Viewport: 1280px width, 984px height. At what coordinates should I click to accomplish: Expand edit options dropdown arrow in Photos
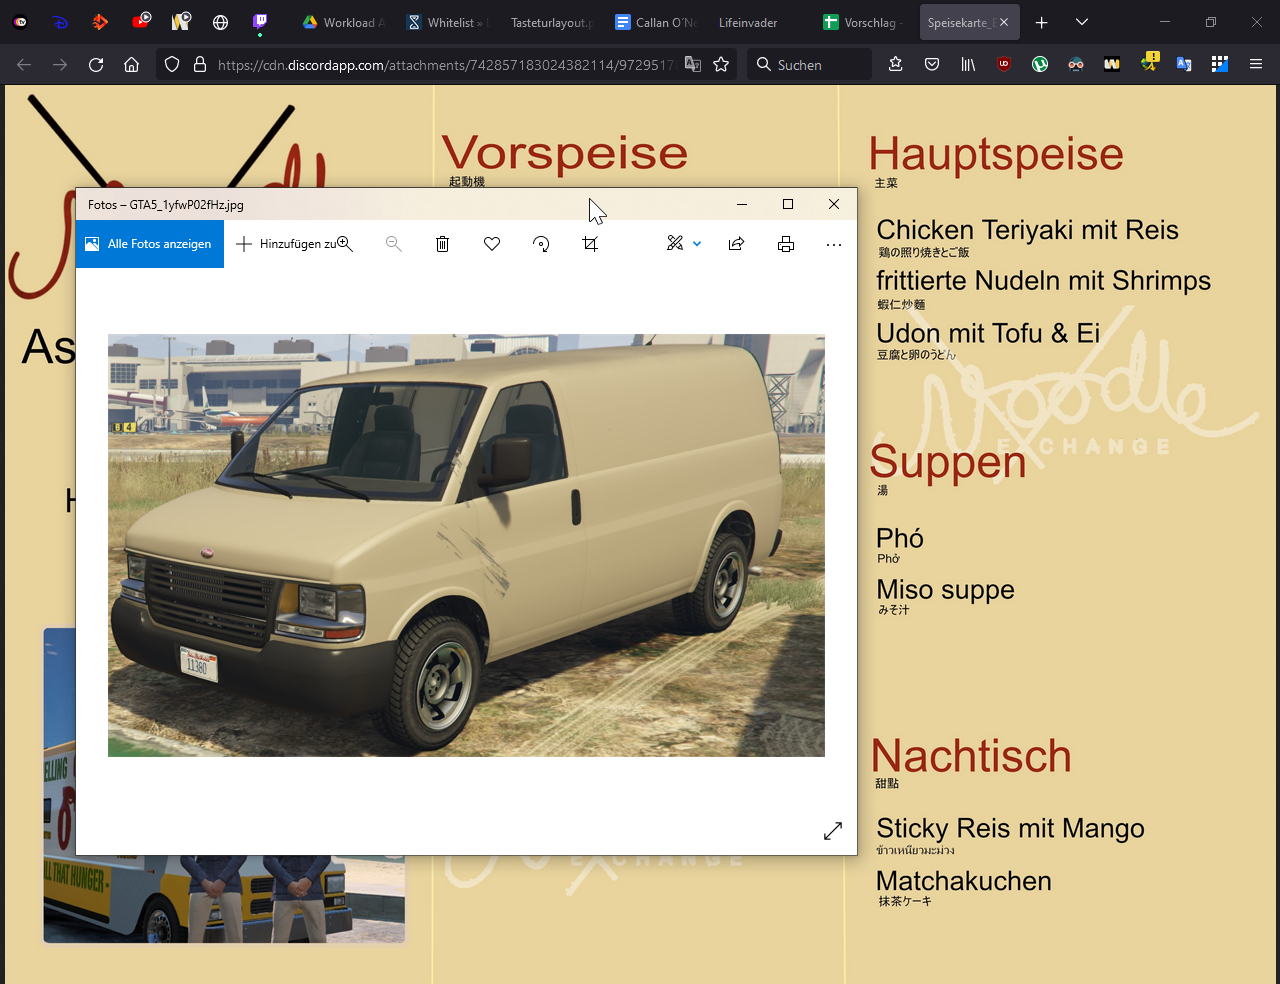click(x=697, y=244)
